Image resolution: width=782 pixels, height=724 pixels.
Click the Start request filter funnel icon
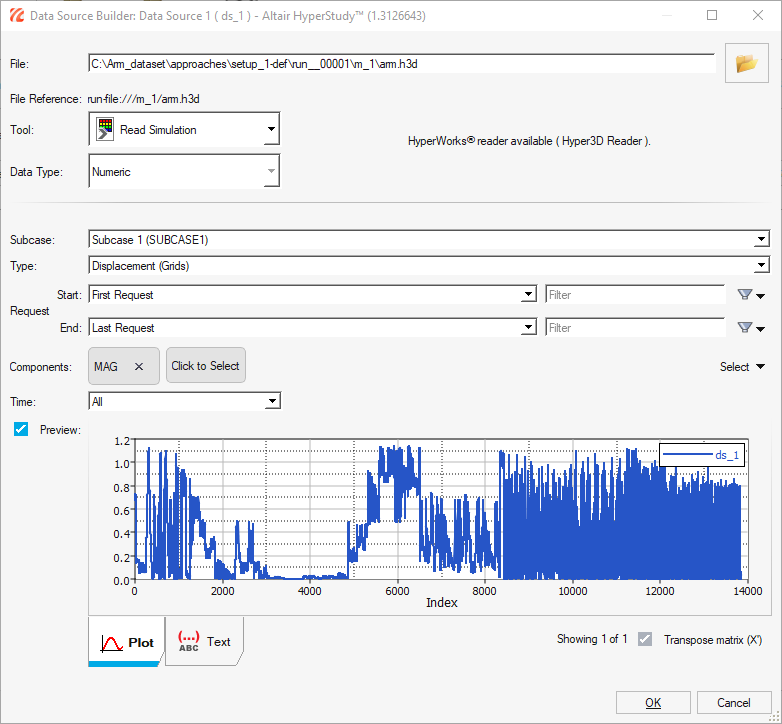point(745,295)
